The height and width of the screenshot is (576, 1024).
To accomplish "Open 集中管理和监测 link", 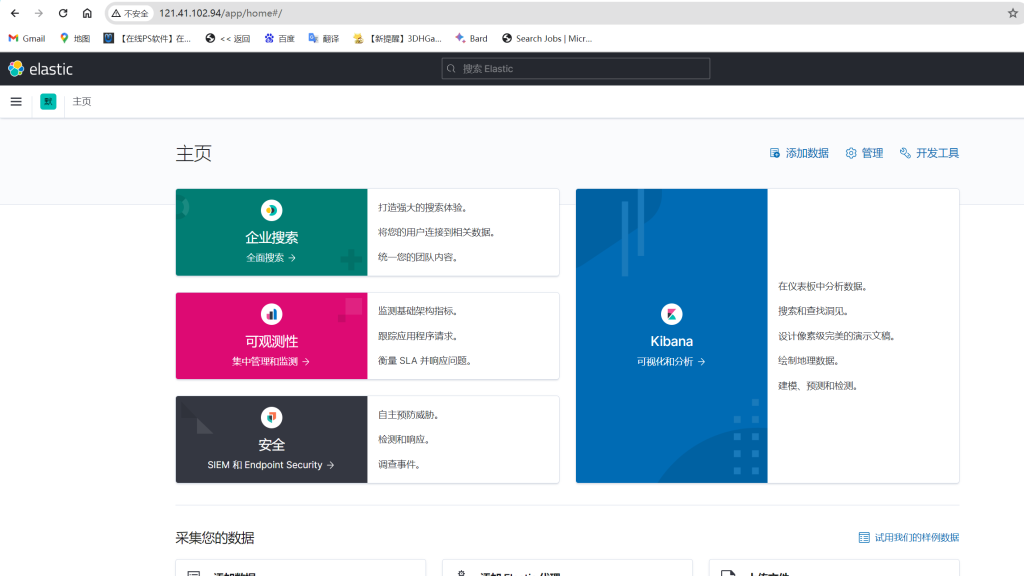I will coord(271,362).
